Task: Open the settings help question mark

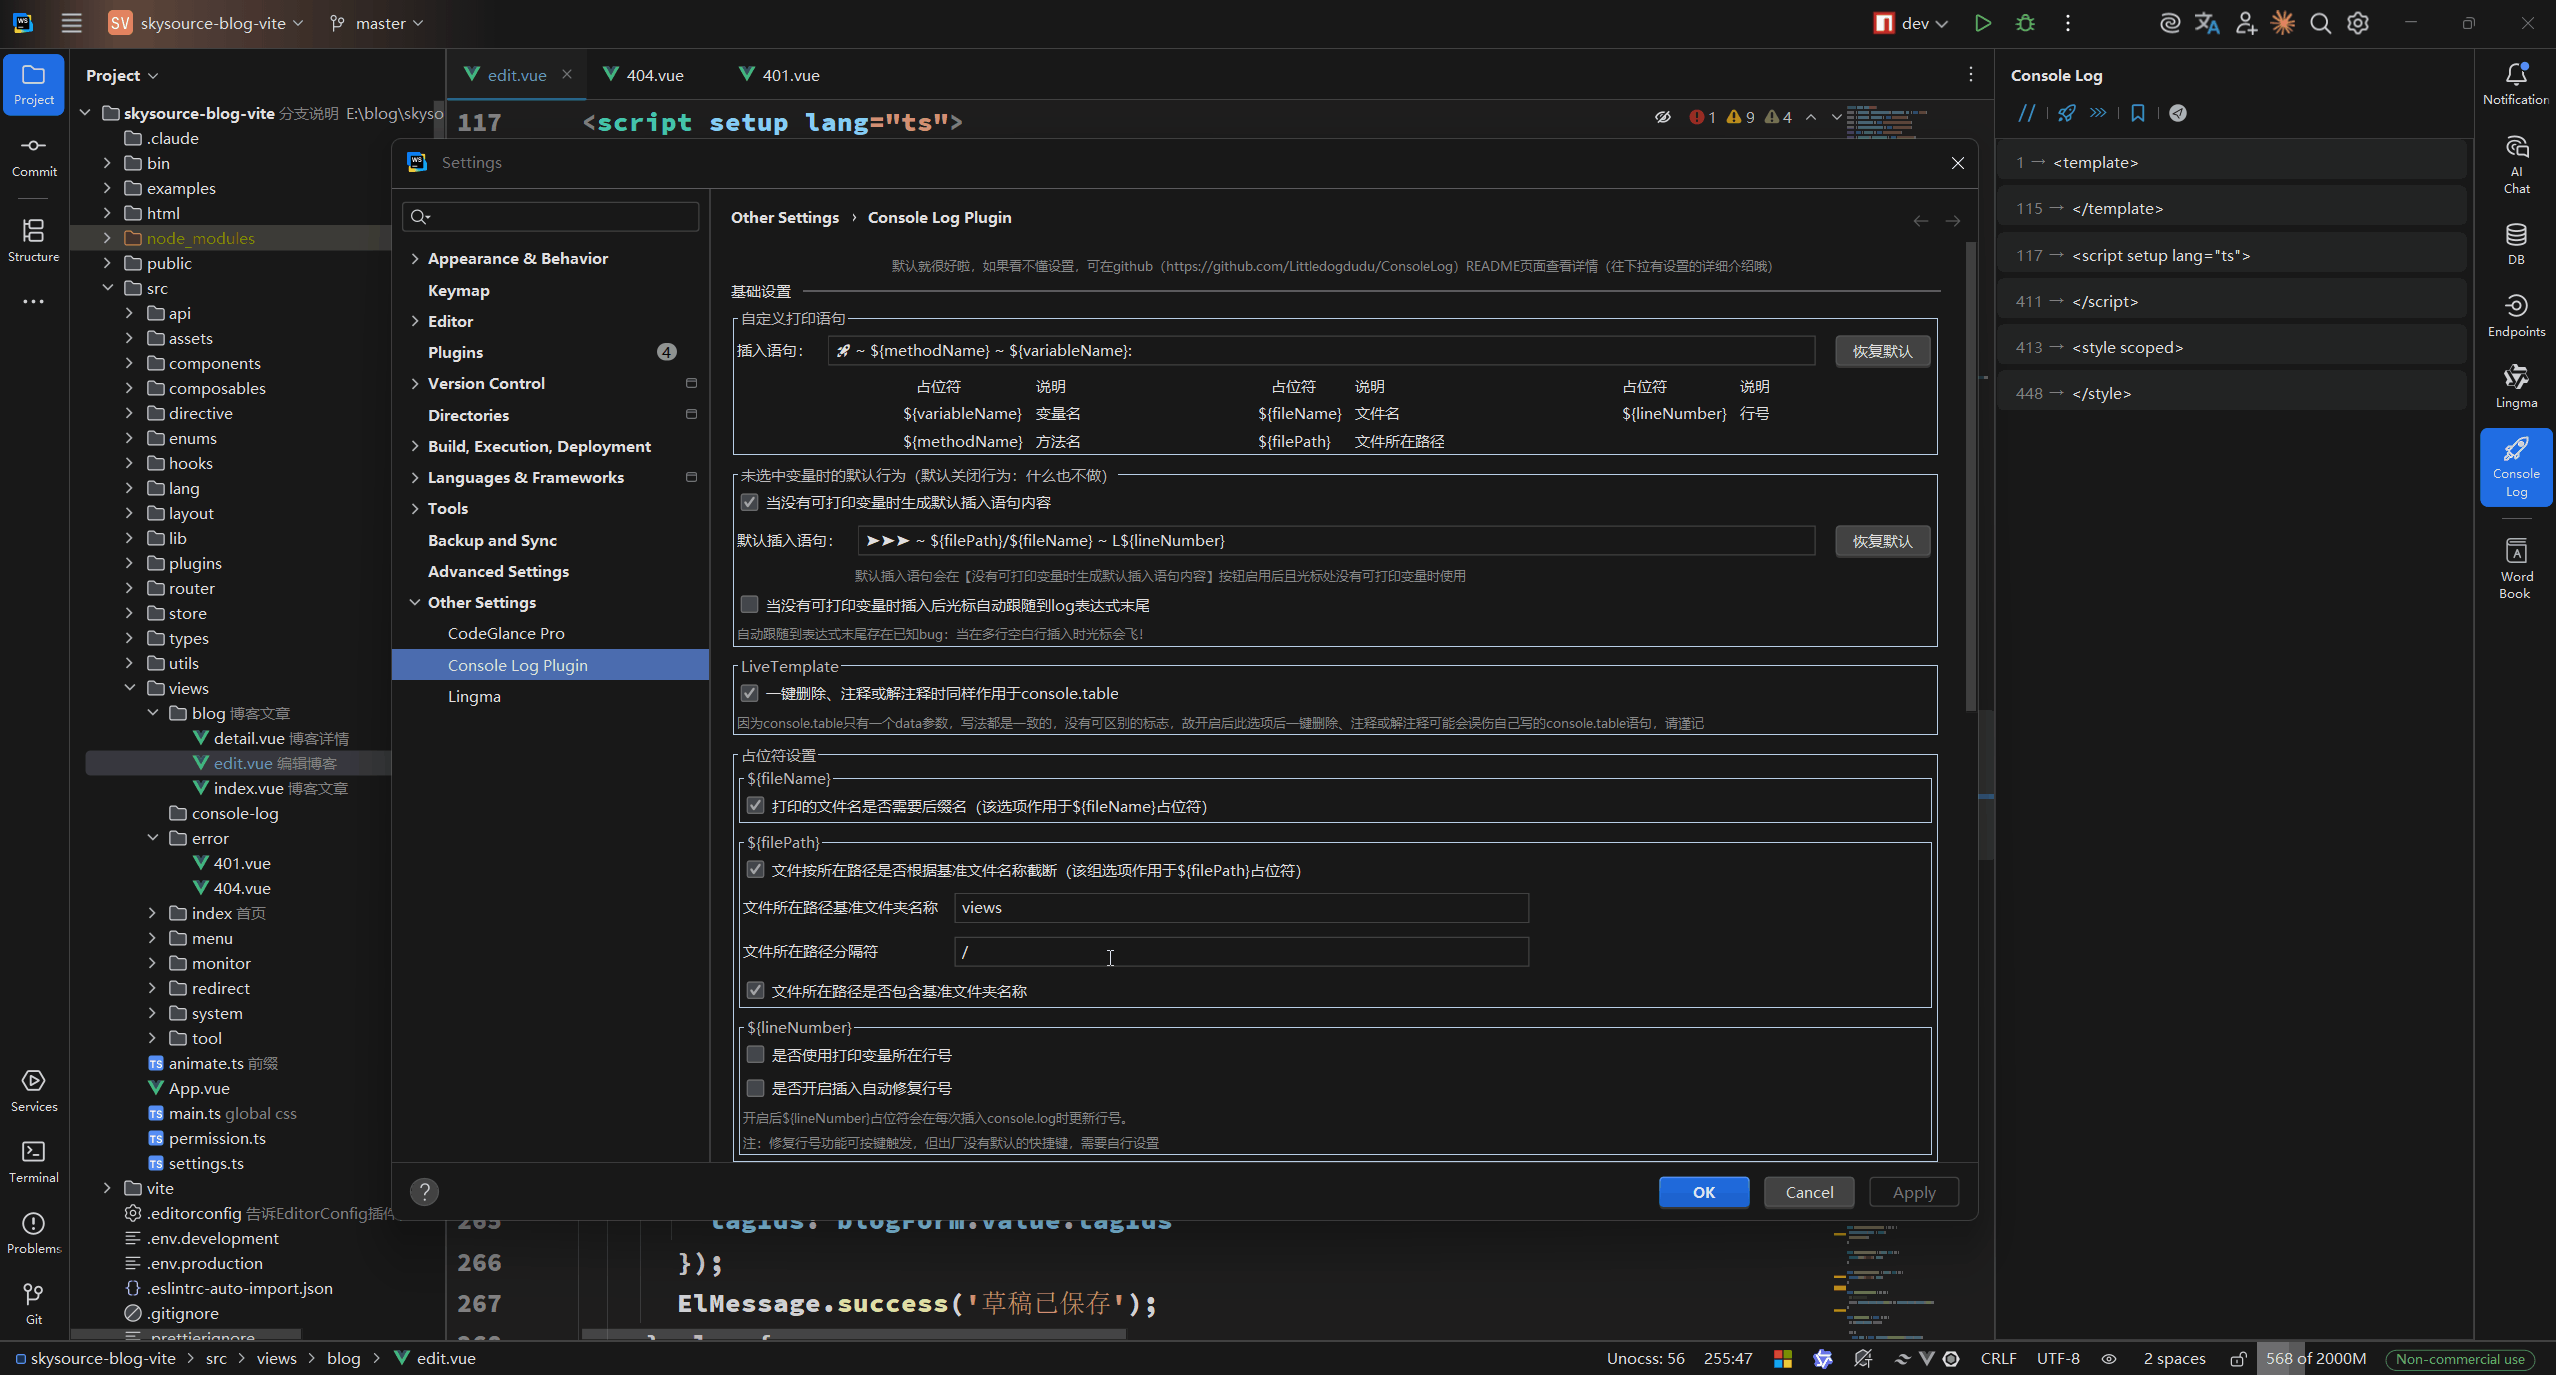Action: coord(424,1191)
